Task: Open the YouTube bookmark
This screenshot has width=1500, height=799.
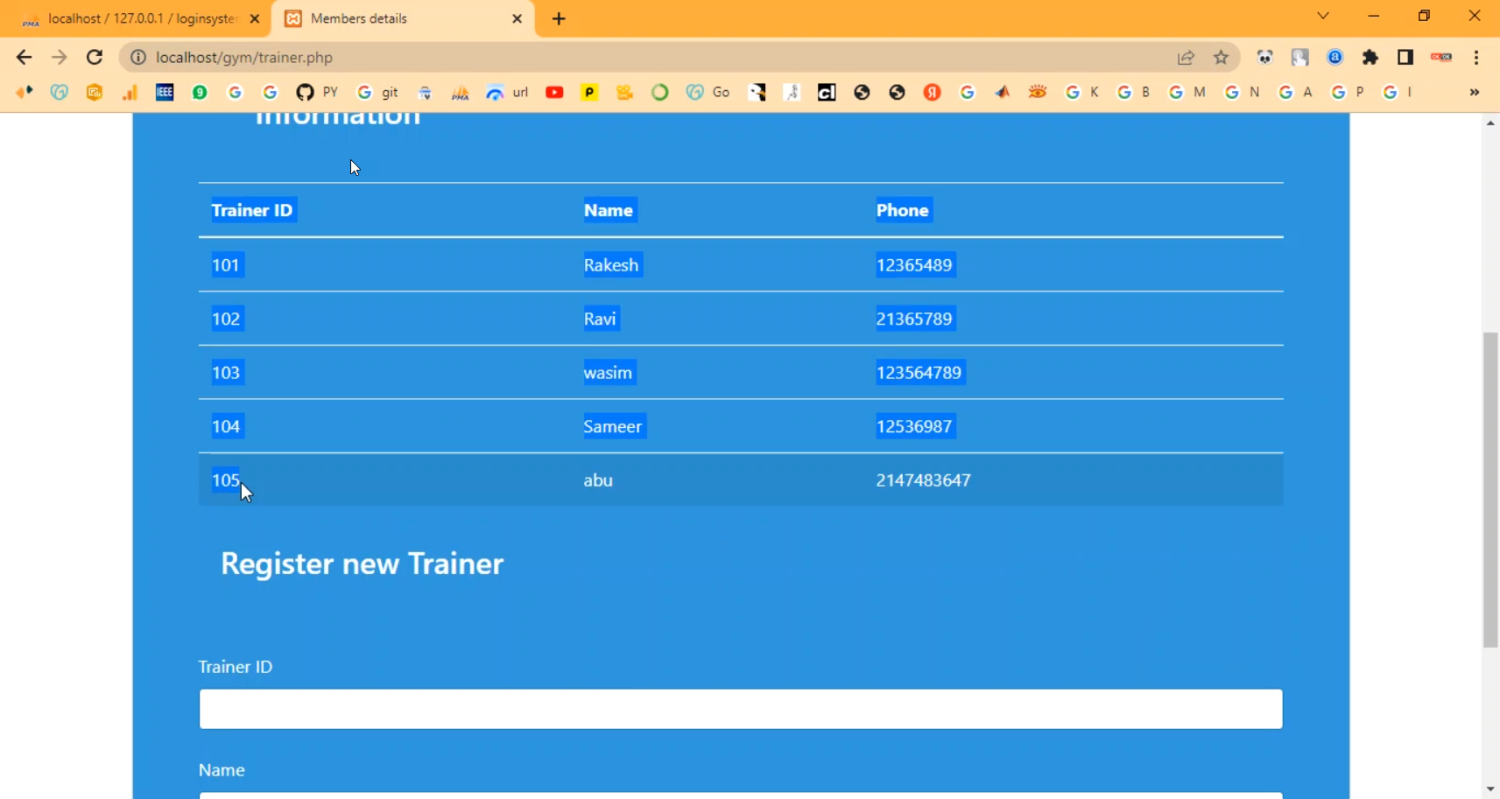Action: 554,92
